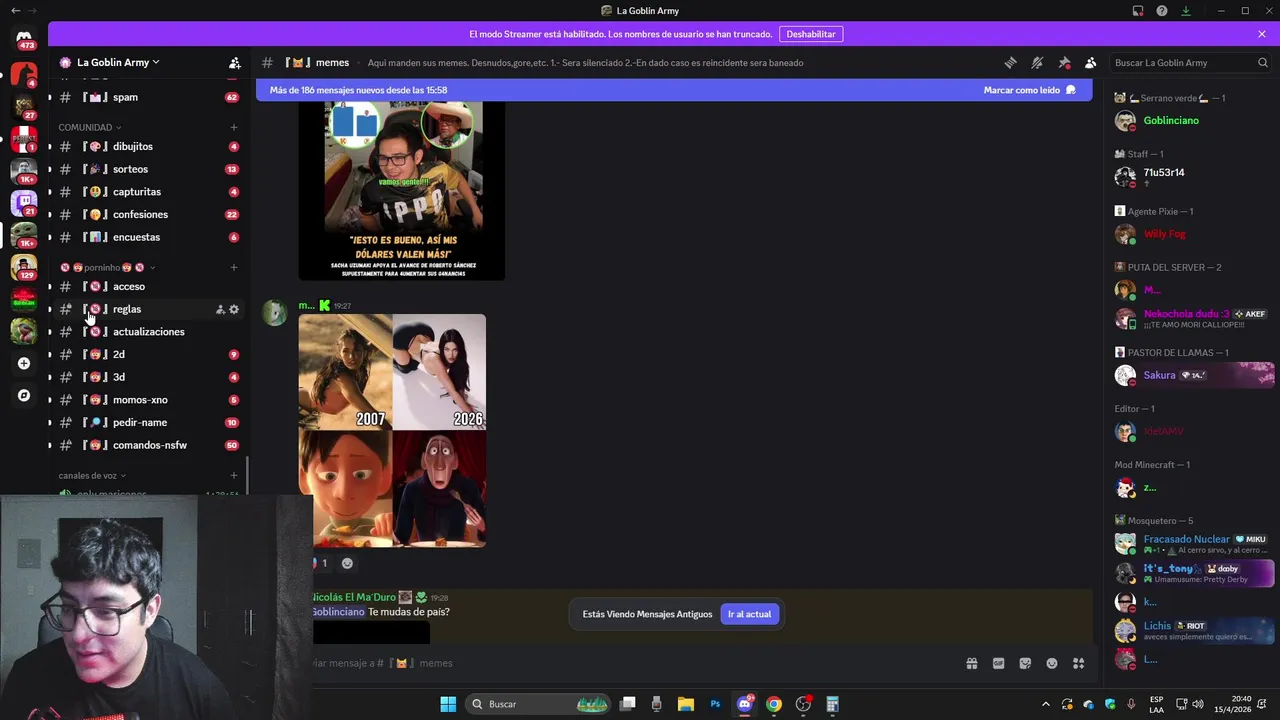Open the encuestas channel
This screenshot has height=720, width=1280.
pyautogui.click(x=148, y=237)
